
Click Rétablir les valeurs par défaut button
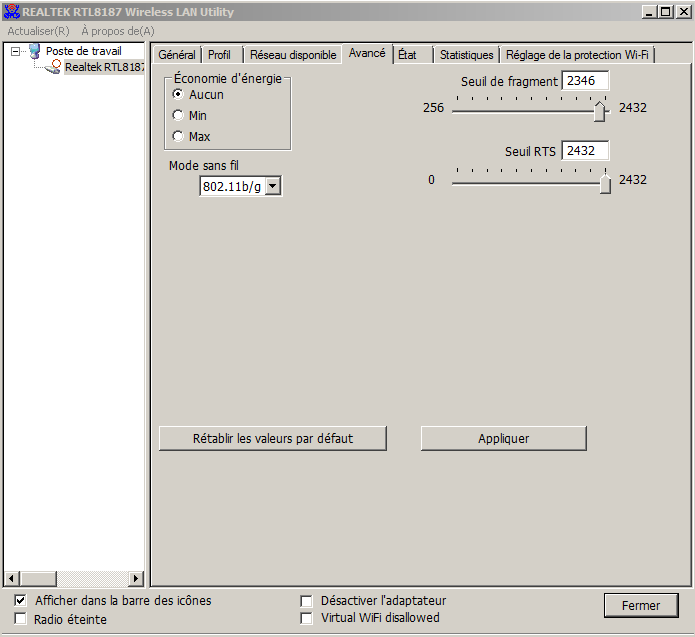click(x=273, y=438)
